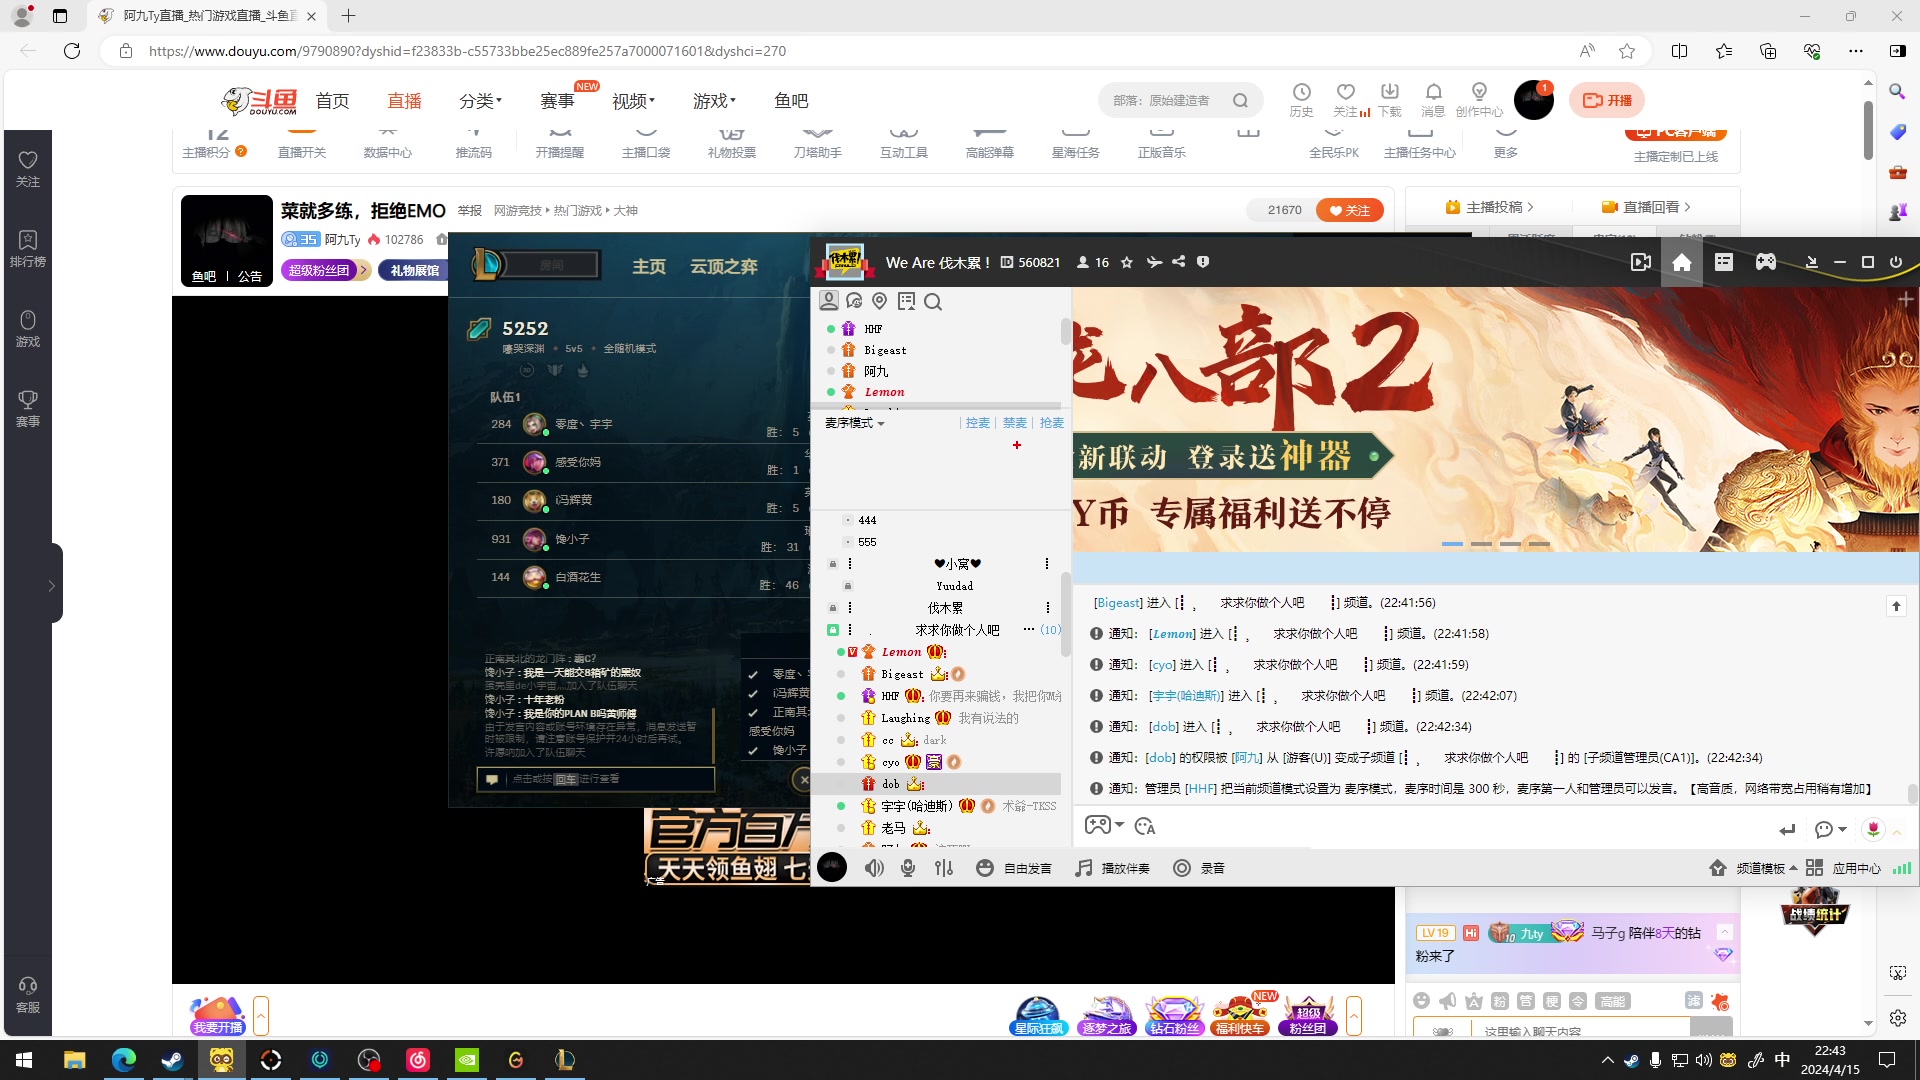Screen dimensions: 1920x1080
Task: Share the YY channel via share icon
Action: tap(1179, 262)
